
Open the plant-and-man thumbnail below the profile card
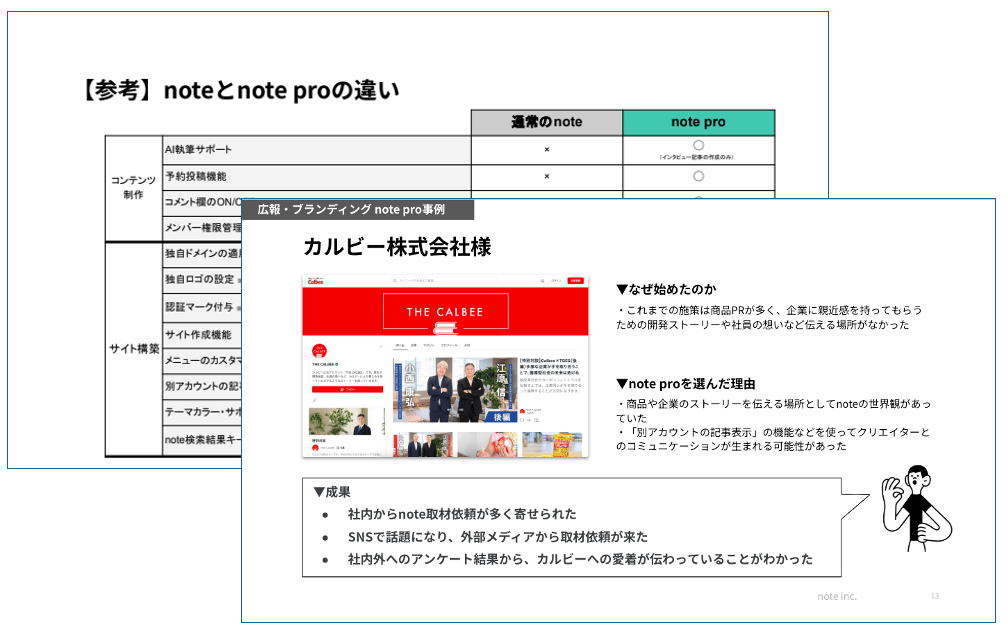pos(347,421)
